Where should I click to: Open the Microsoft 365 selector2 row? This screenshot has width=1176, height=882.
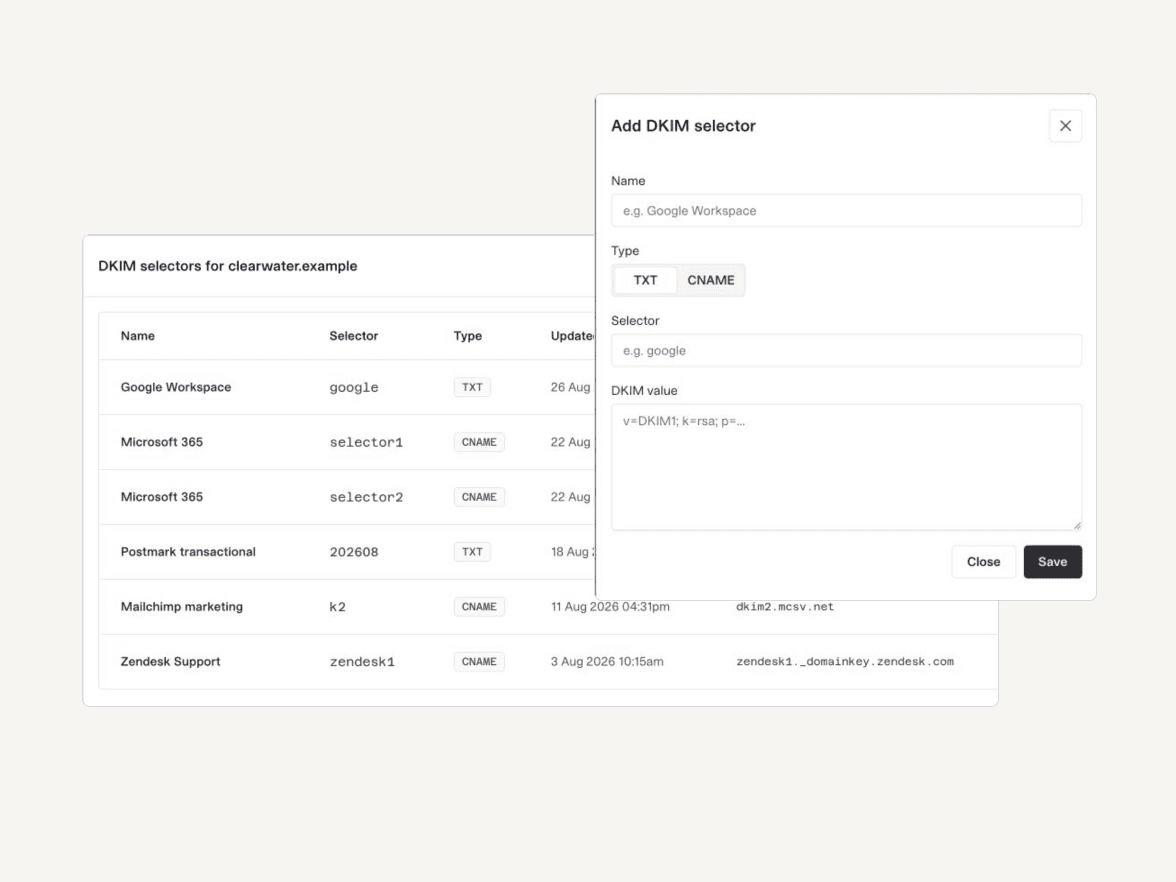pos(347,497)
